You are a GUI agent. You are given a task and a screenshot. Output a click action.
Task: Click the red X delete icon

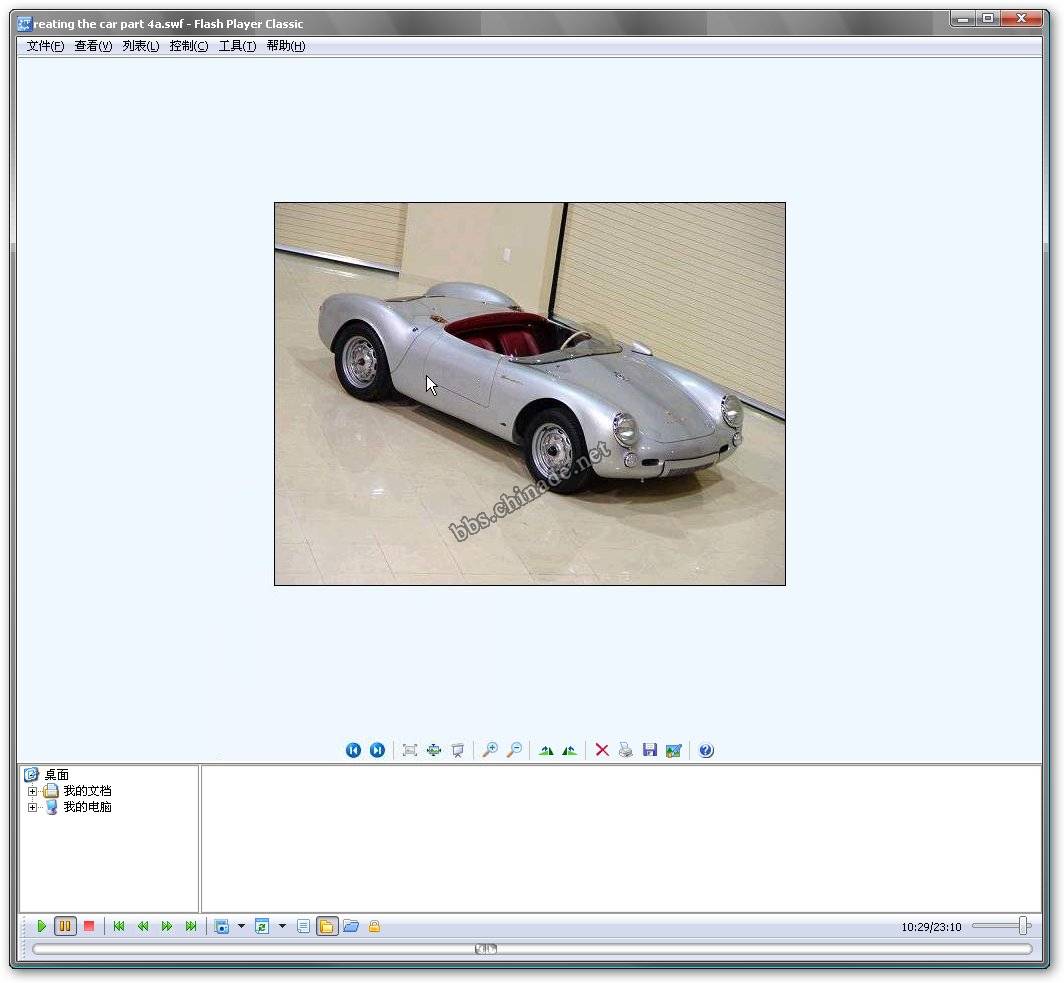coord(602,750)
